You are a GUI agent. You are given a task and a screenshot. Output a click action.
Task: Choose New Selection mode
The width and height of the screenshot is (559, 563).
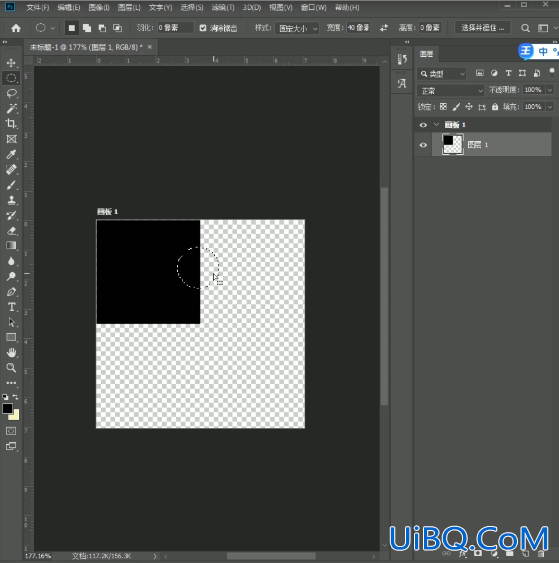click(x=72, y=28)
